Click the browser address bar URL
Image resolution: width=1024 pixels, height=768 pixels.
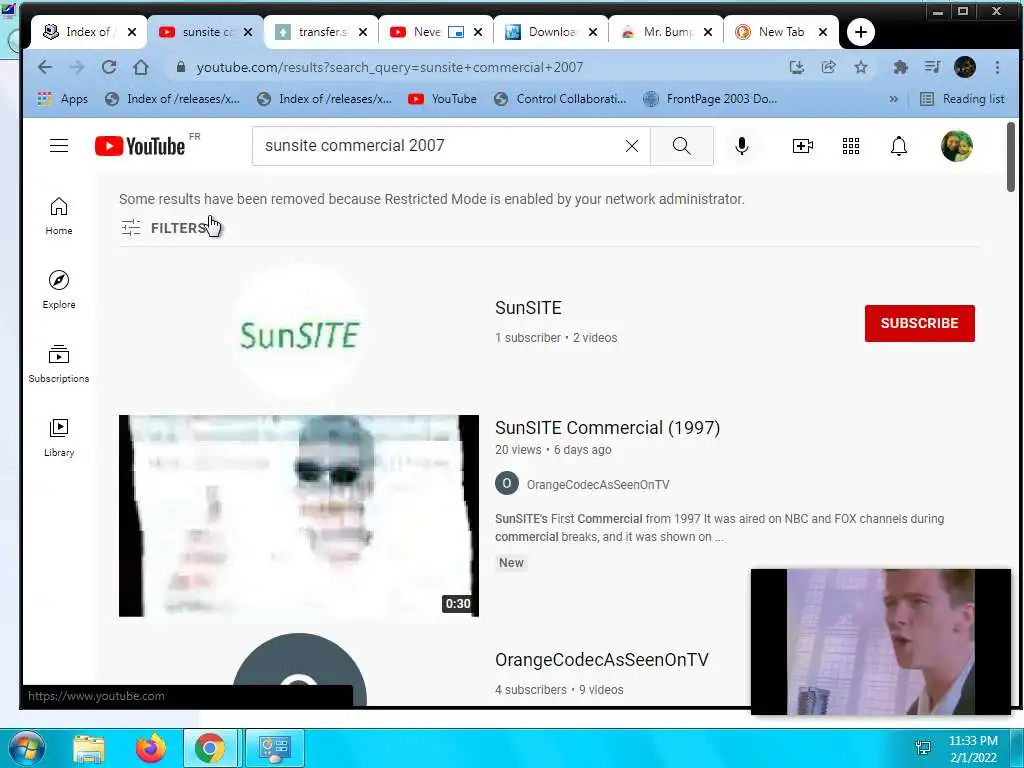pos(389,67)
